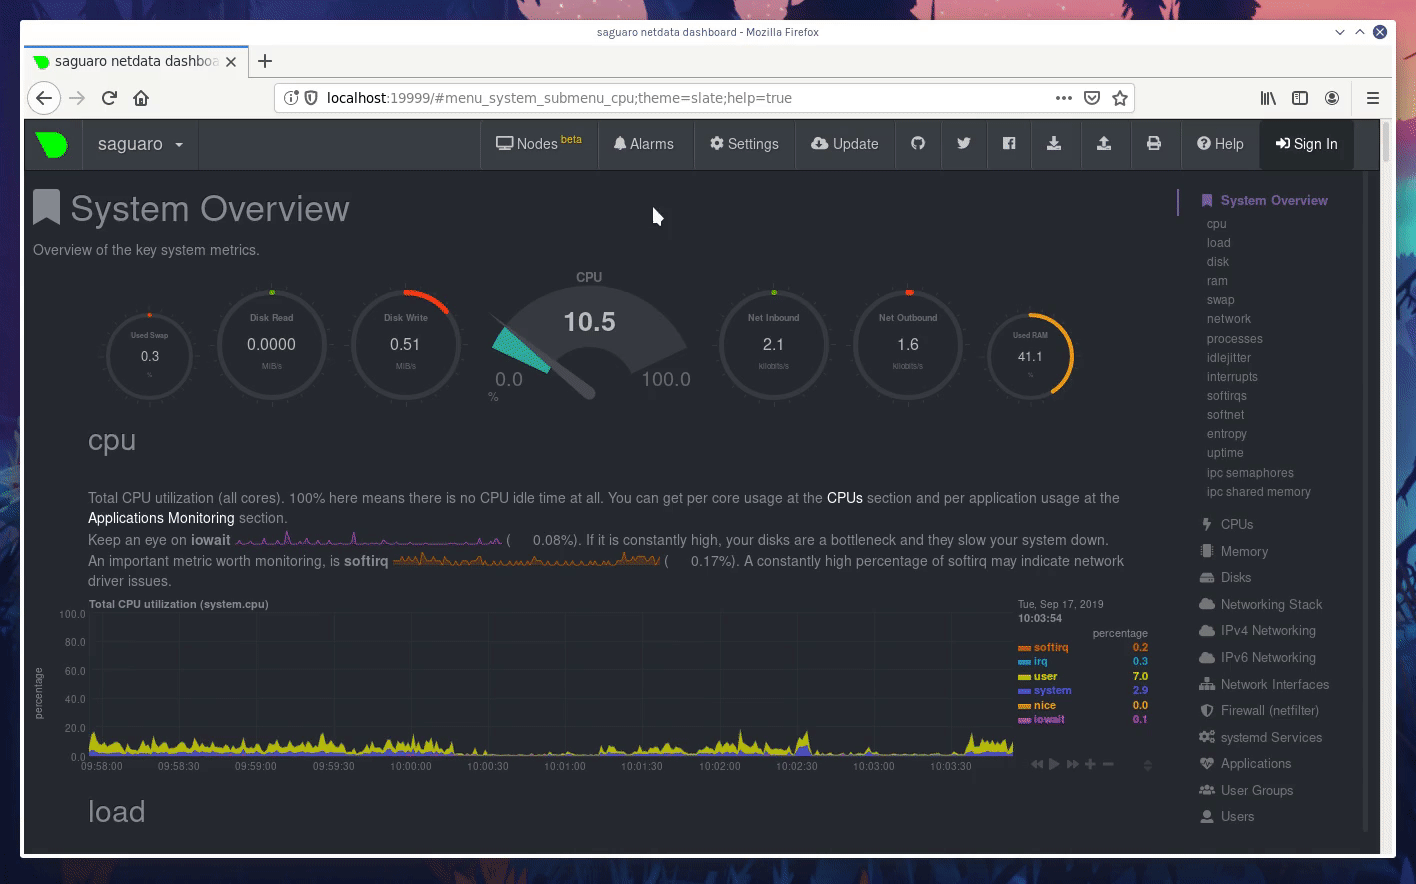Toggle the Firefox sidebar icon
The image size is (1416, 884).
pyautogui.click(x=1300, y=98)
